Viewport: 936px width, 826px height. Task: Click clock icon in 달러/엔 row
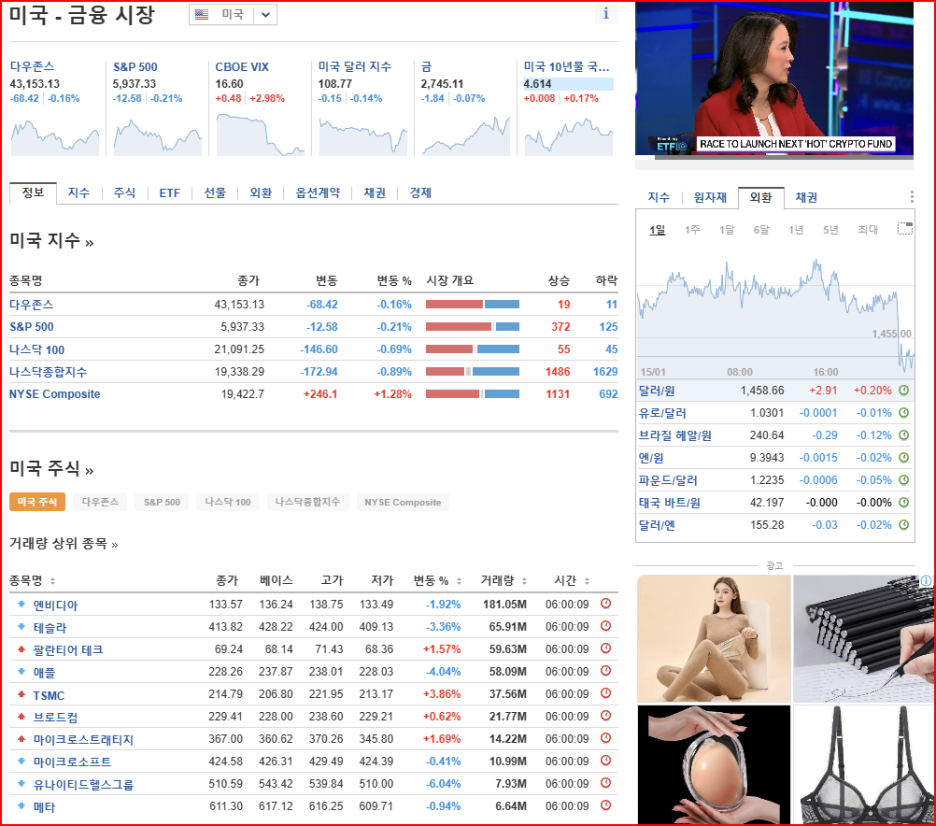(x=904, y=525)
